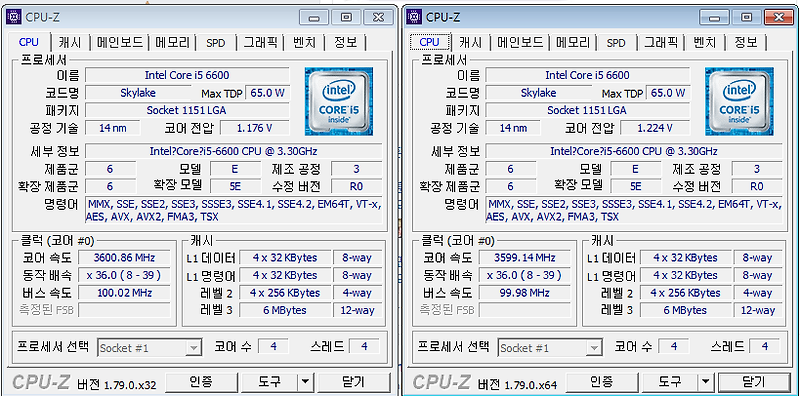Open the SPD tab in the right window
Viewport: 800px width, 396px height.
[x=616, y=43]
